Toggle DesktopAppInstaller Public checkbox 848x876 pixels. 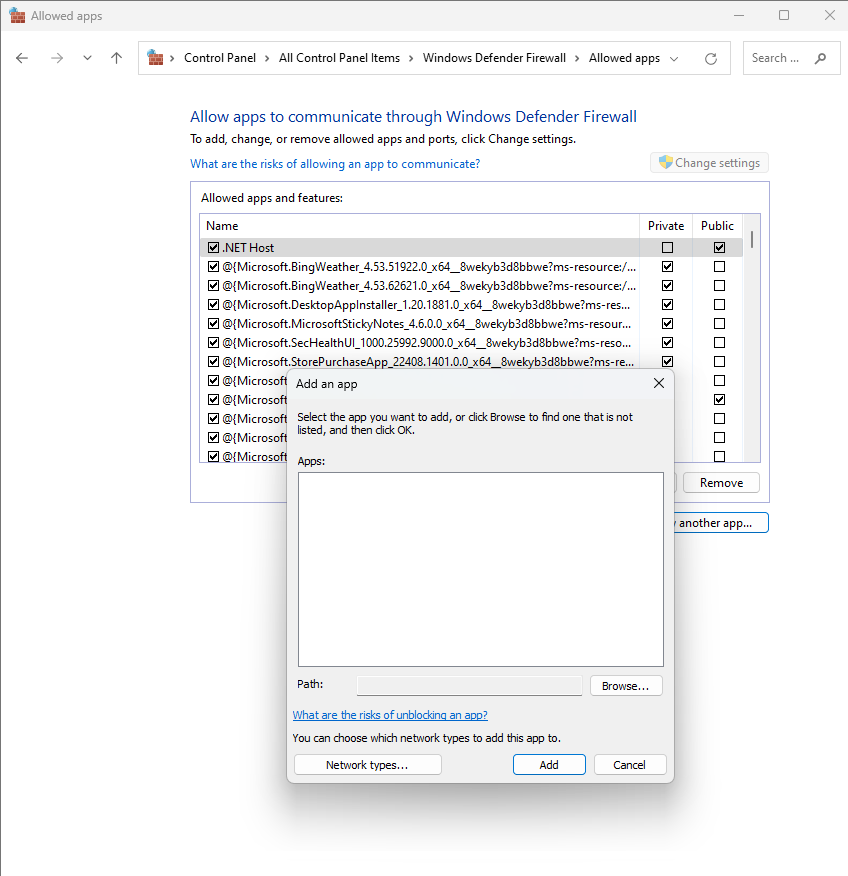[x=720, y=304]
